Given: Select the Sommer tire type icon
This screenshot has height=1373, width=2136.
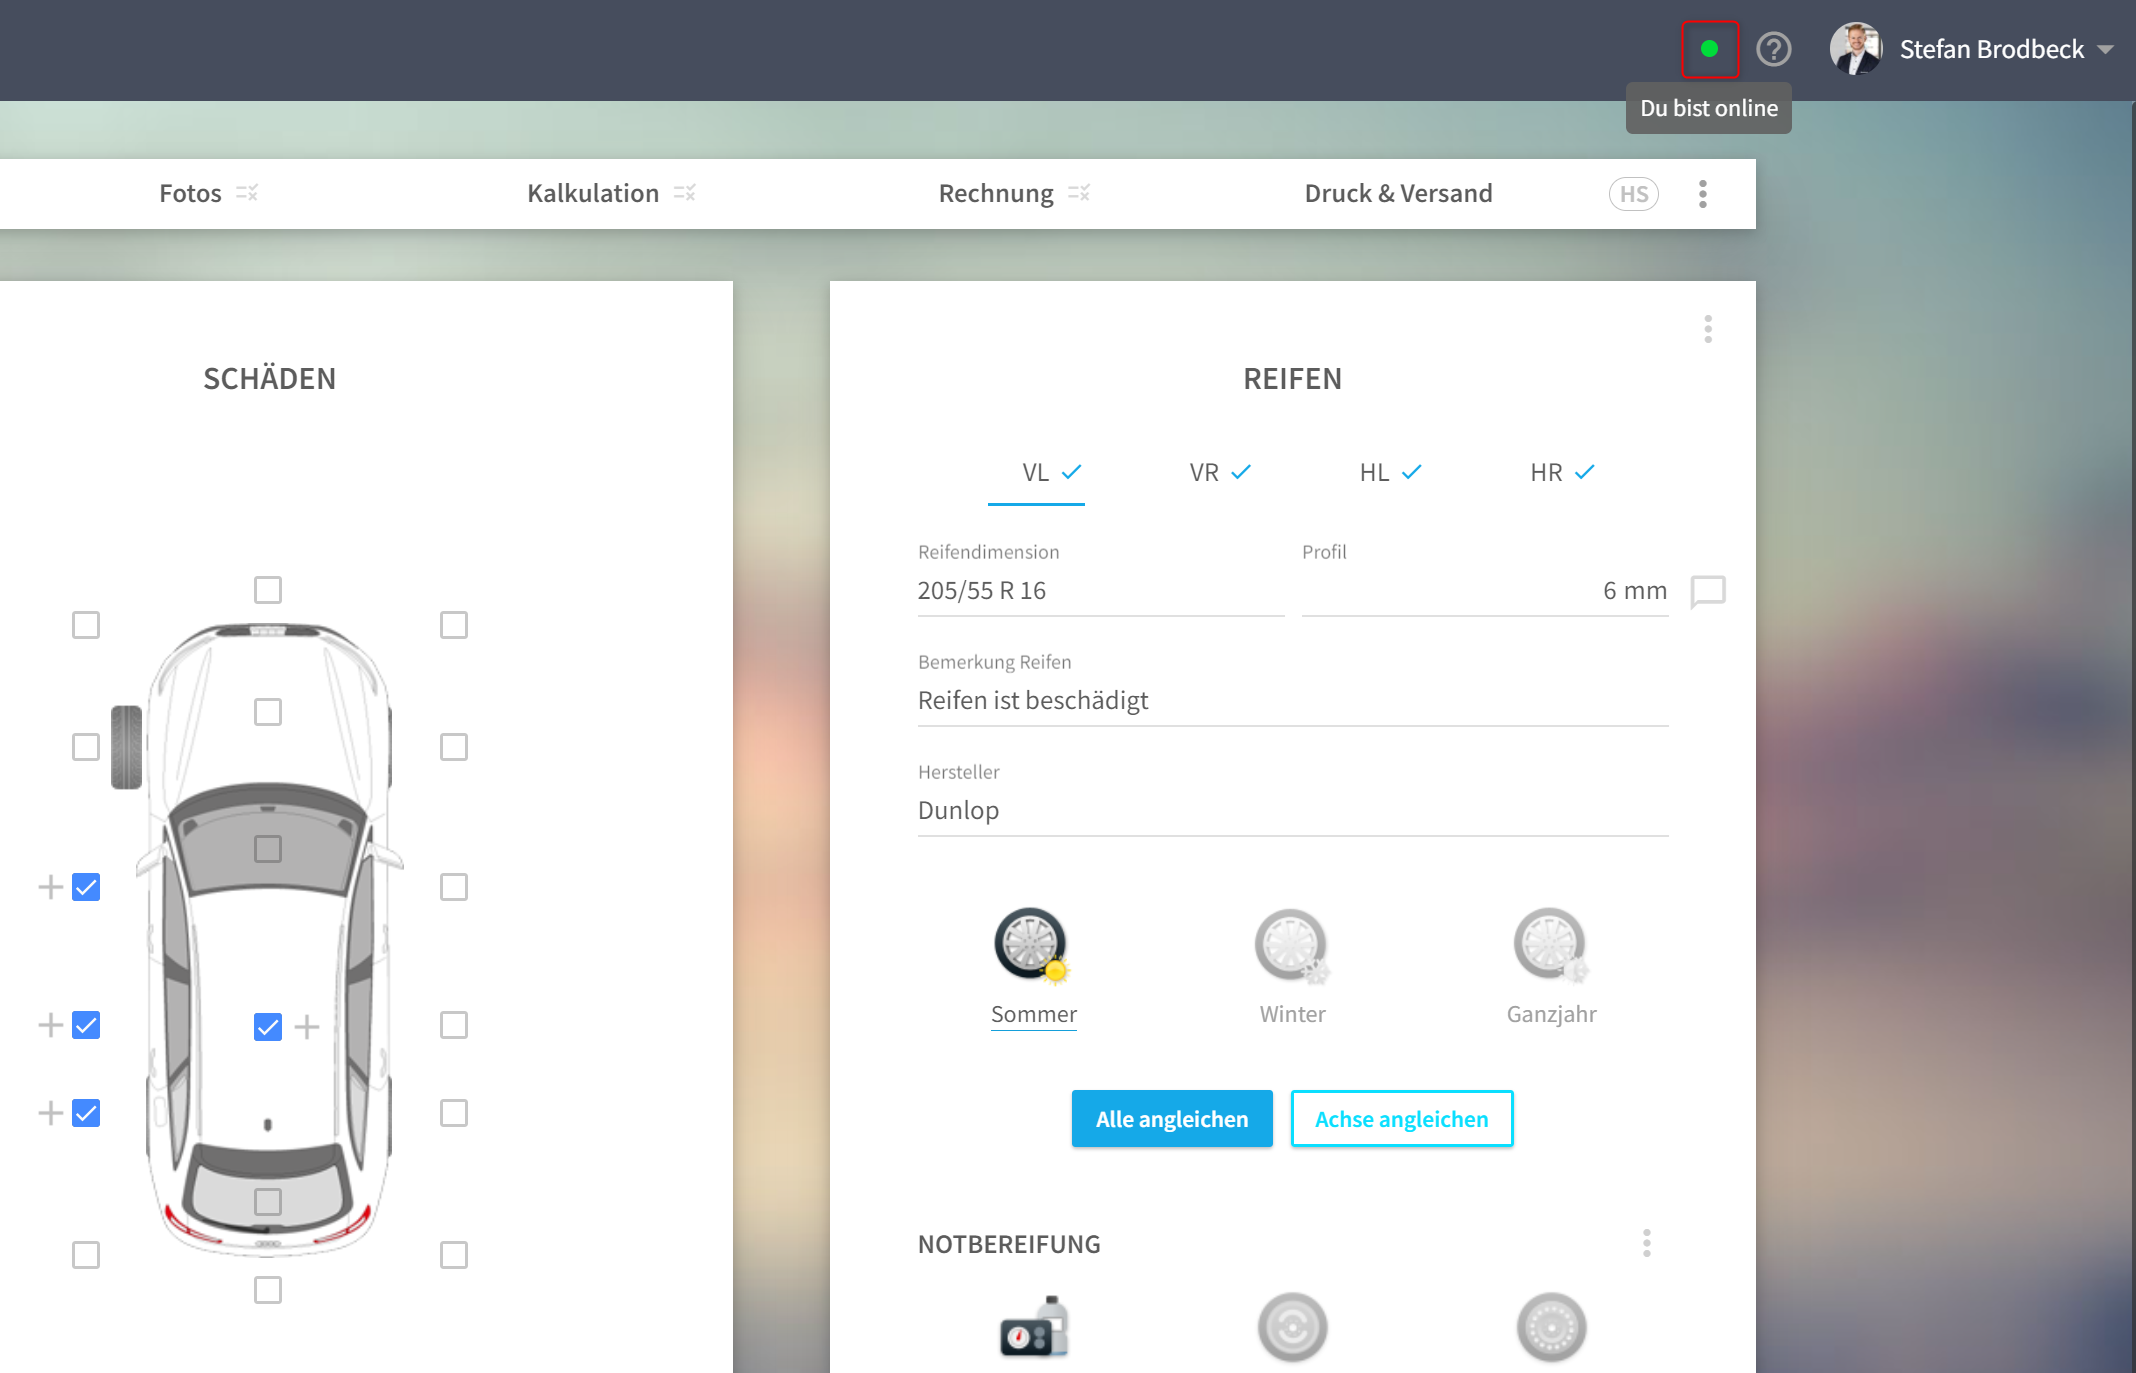Looking at the screenshot, I should (1032, 945).
